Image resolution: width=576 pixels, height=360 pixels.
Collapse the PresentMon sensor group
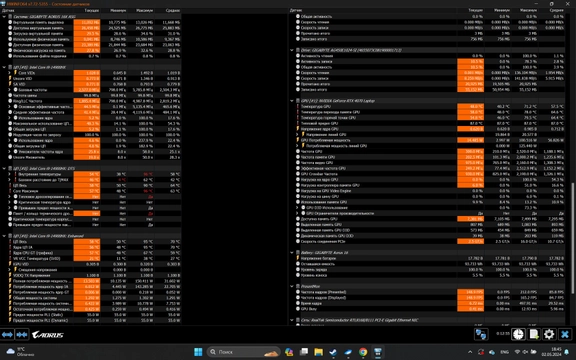(292, 286)
